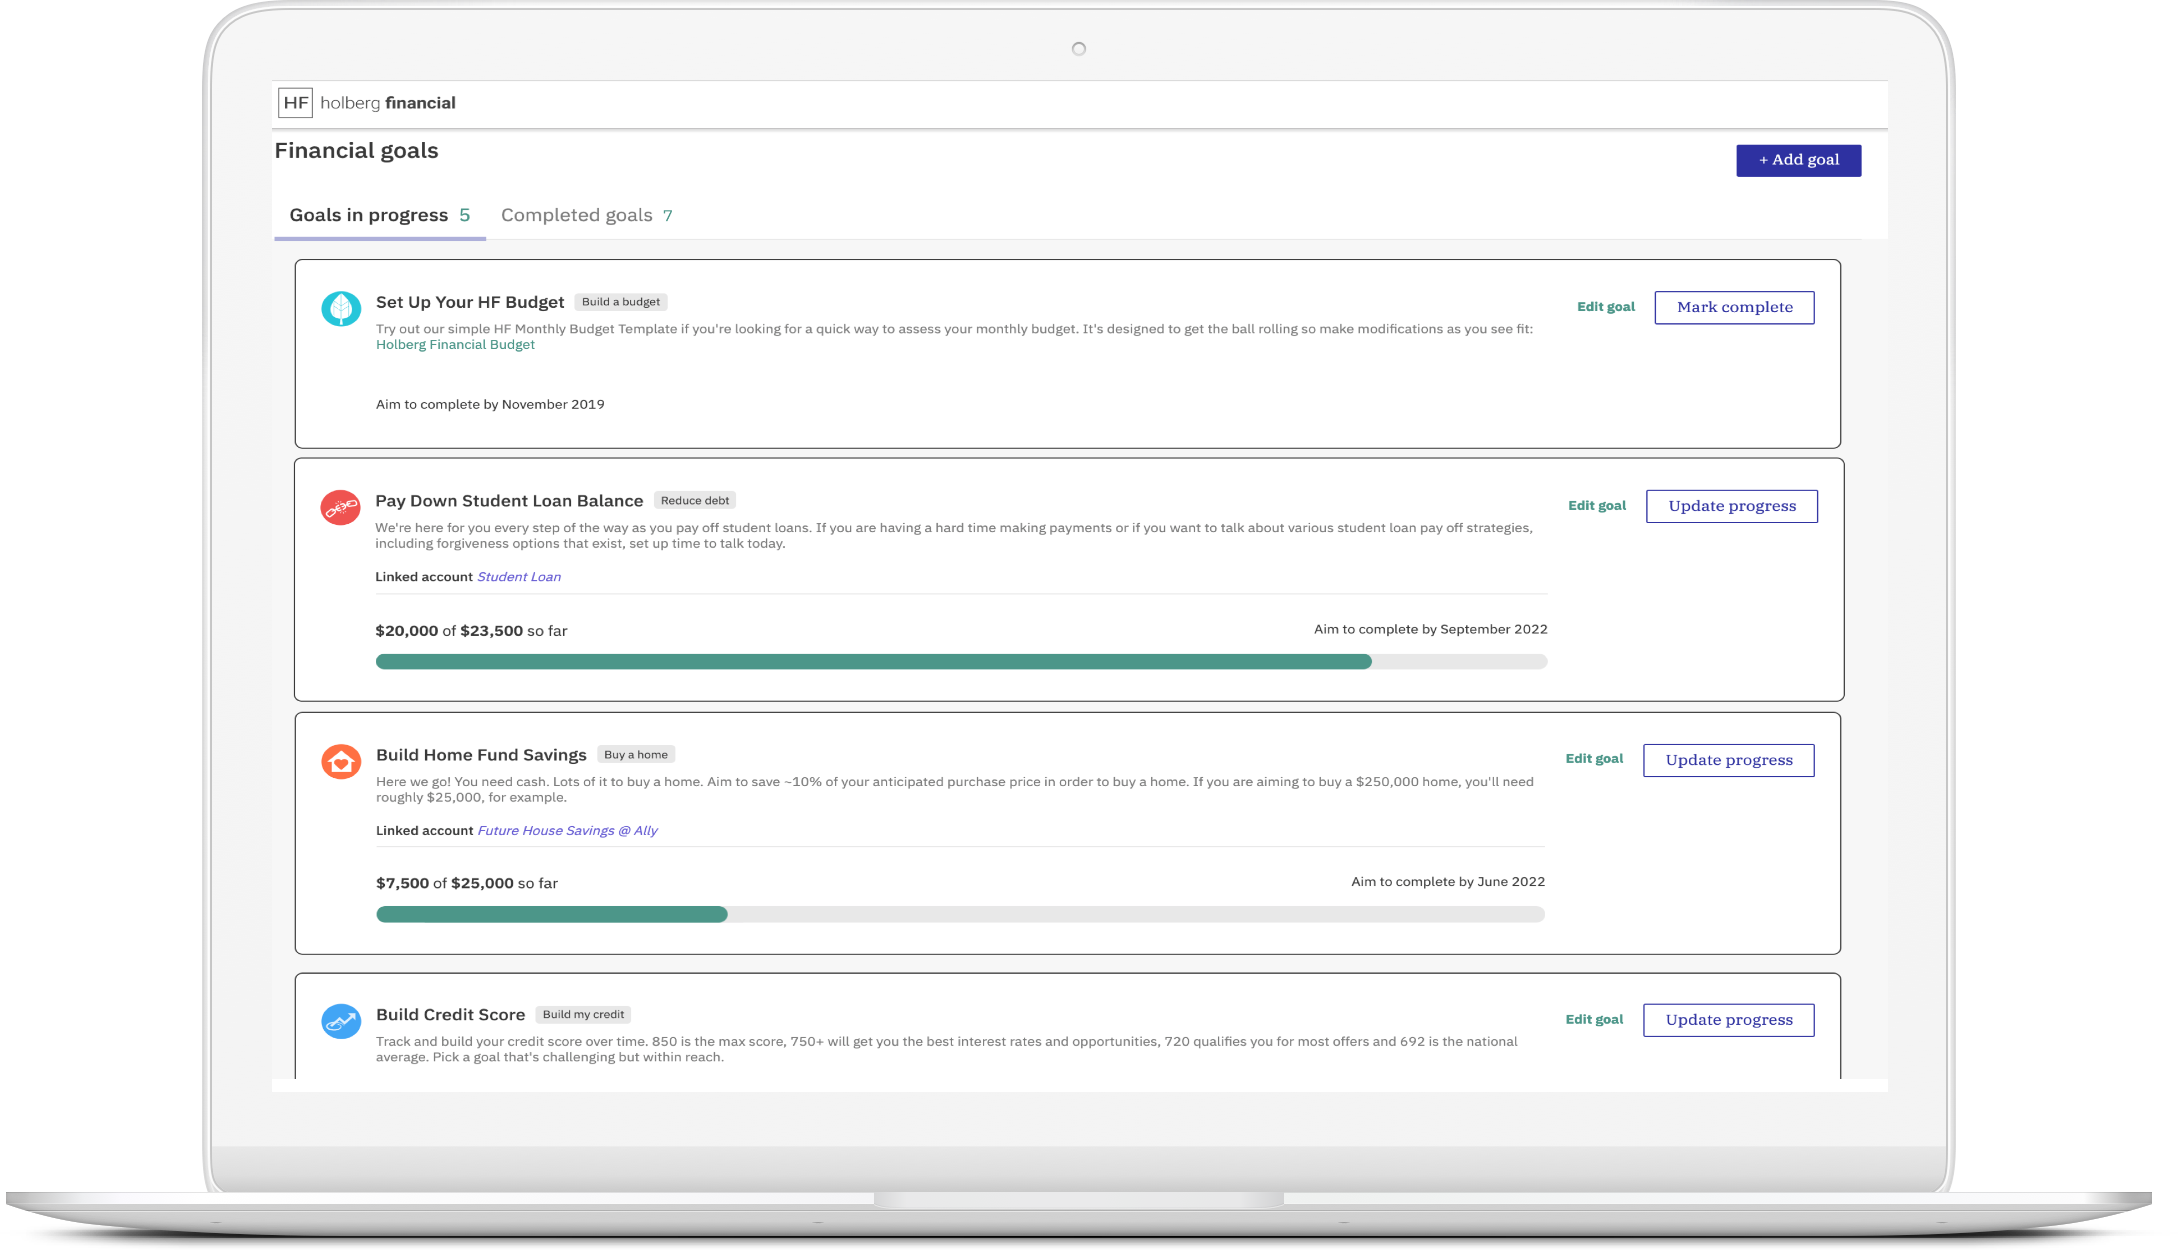Switch to Completed goals tab

click(586, 215)
